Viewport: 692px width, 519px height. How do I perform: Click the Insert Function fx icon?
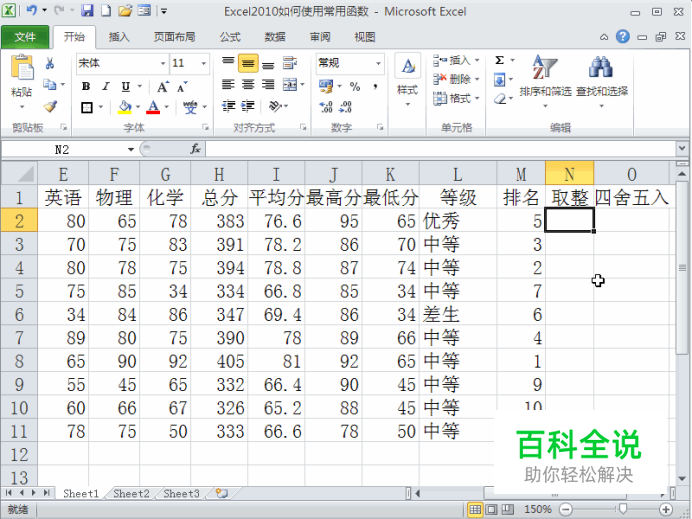(x=195, y=149)
